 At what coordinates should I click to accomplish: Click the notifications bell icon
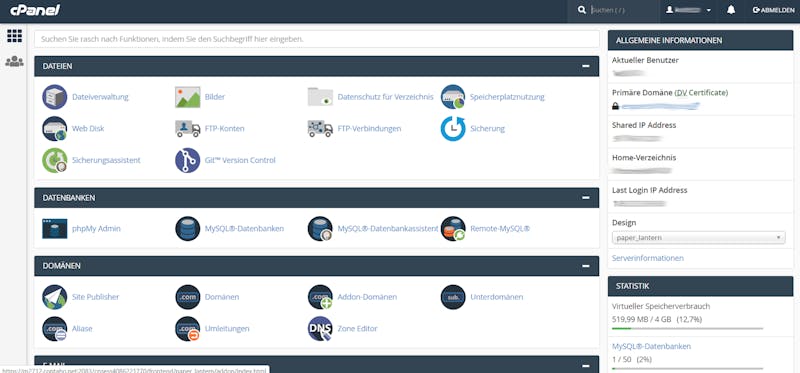tap(731, 10)
